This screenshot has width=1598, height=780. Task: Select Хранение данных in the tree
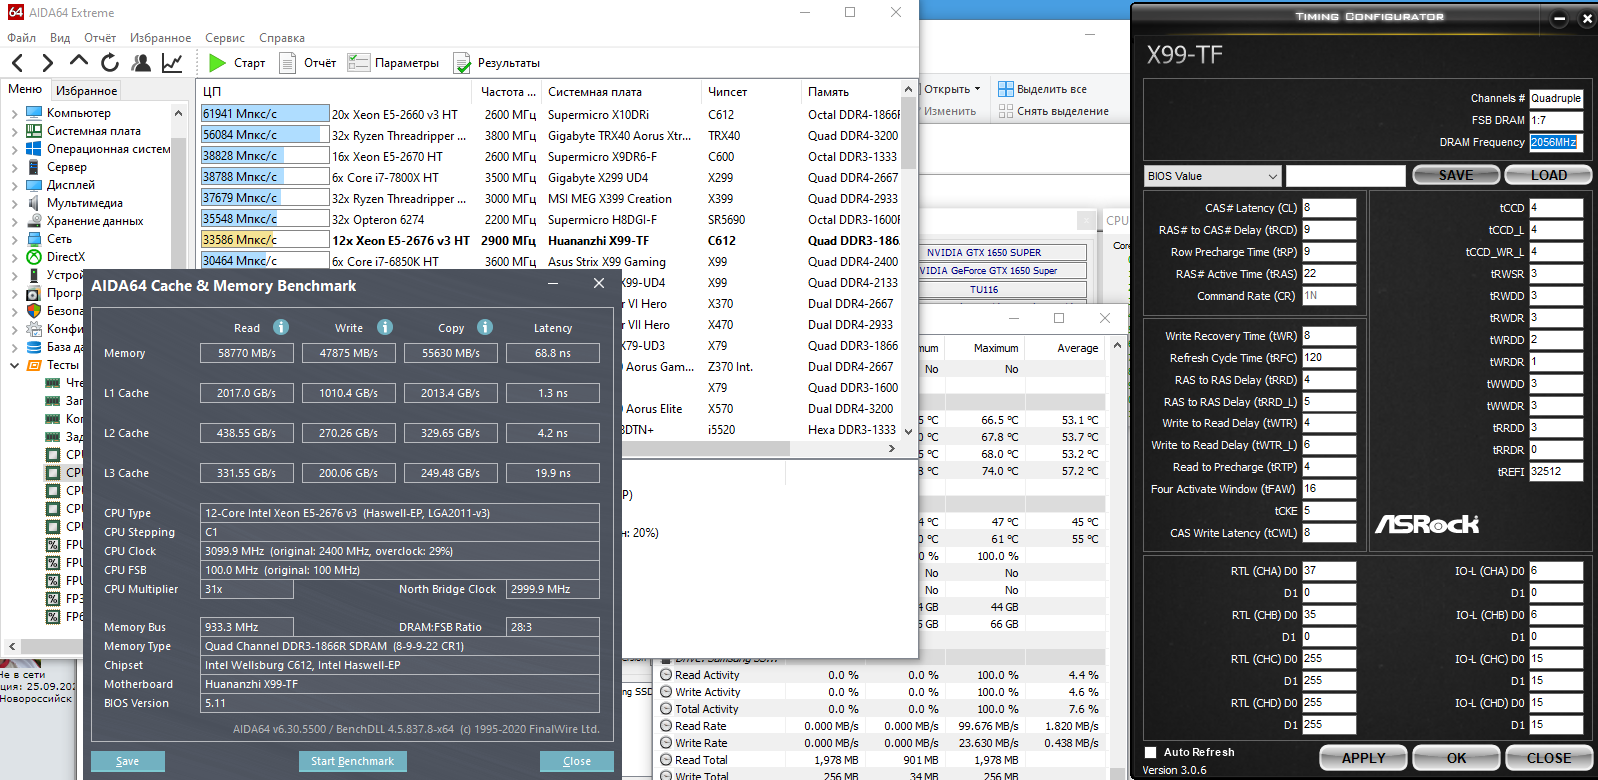coord(95,221)
